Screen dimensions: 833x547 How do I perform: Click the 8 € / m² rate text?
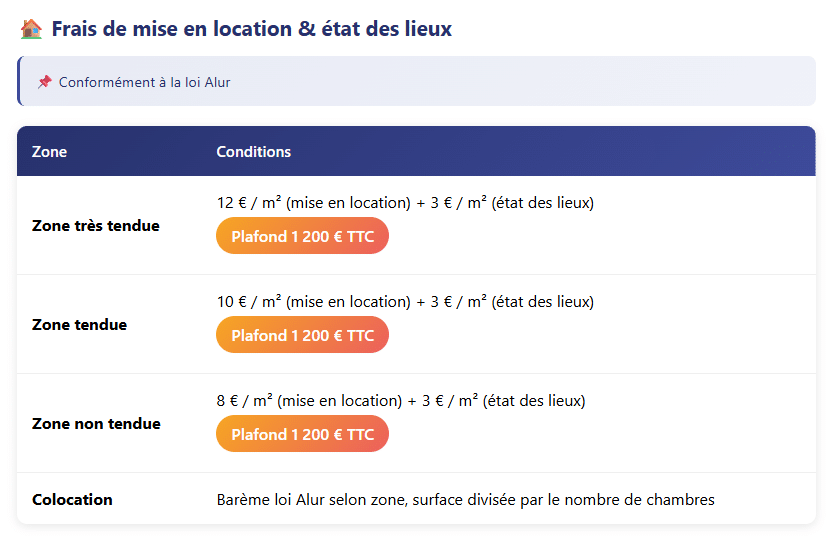pos(245,401)
